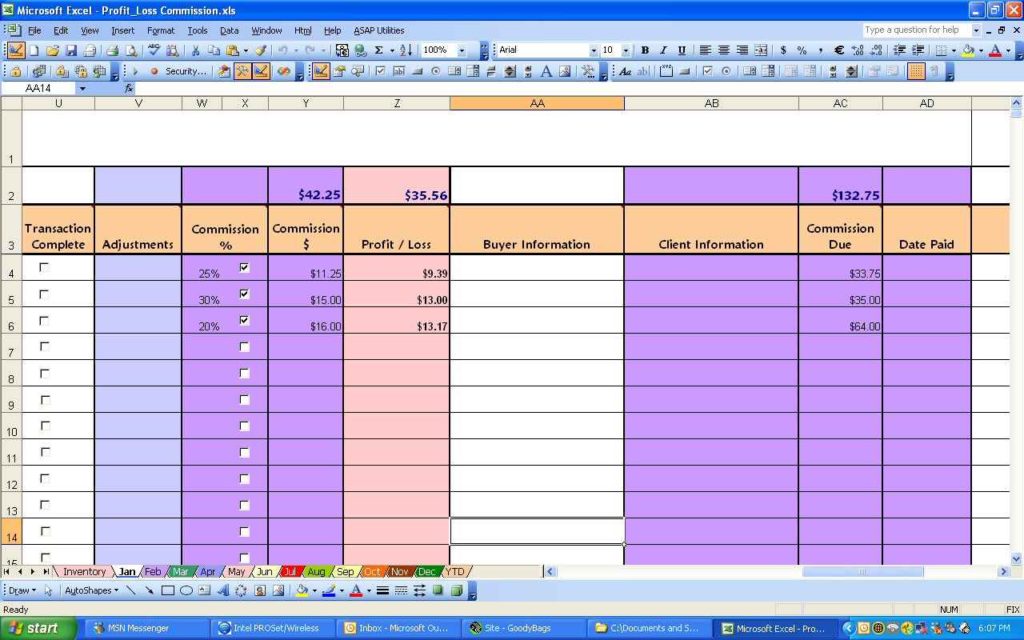1024x640 pixels.
Task: Open the Zoom 100% dropdown
Action: pyautogui.click(x=462, y=50)
